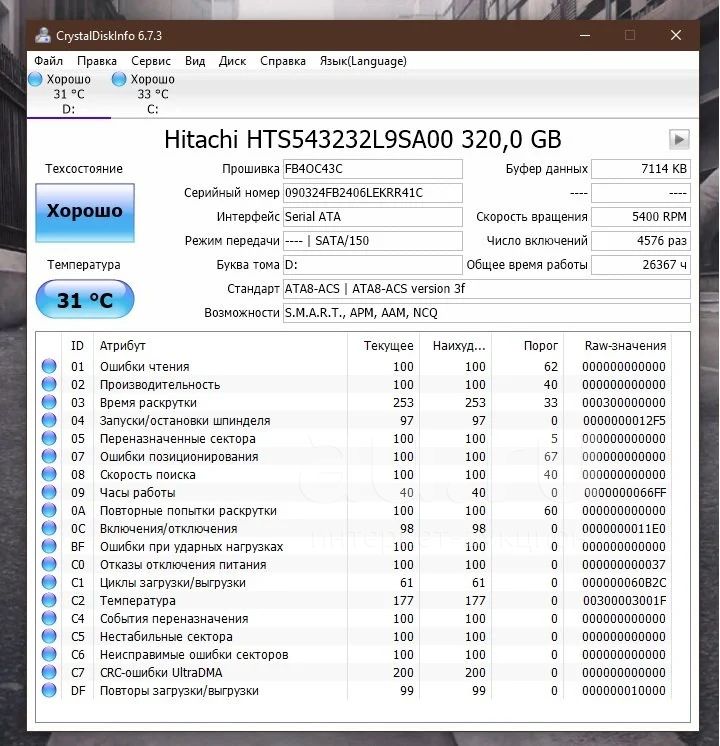Minimize the CrystalDiskInfo window

click(x=585, y=35)
